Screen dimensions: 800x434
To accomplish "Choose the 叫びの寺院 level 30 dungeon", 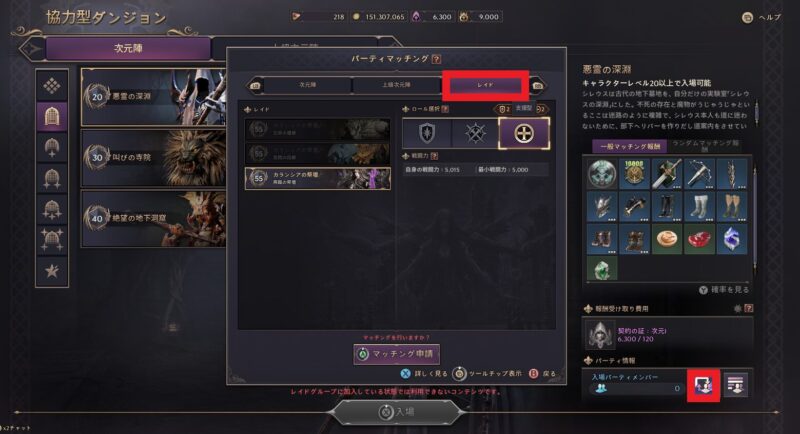I will [x=153, y=158].
